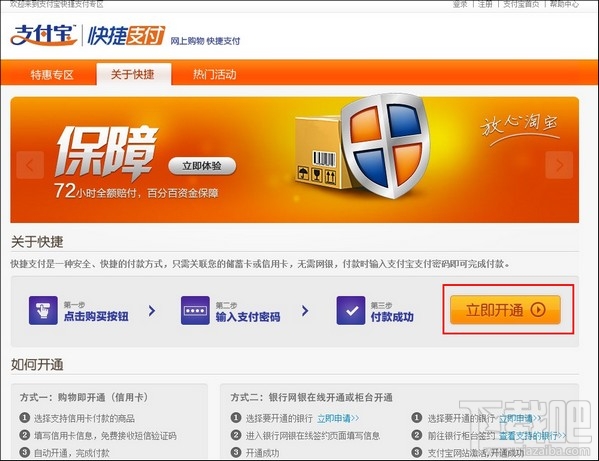Click the 立即体验 banner button
This screenshot has height=461, width=599.
point(202,166)
